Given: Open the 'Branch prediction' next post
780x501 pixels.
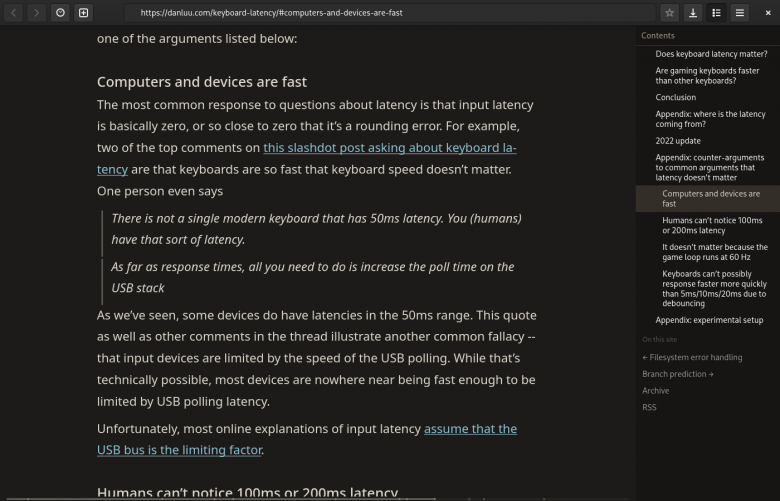Looking at the screenshot, I should pyautogui.click(x=678, y=374).
